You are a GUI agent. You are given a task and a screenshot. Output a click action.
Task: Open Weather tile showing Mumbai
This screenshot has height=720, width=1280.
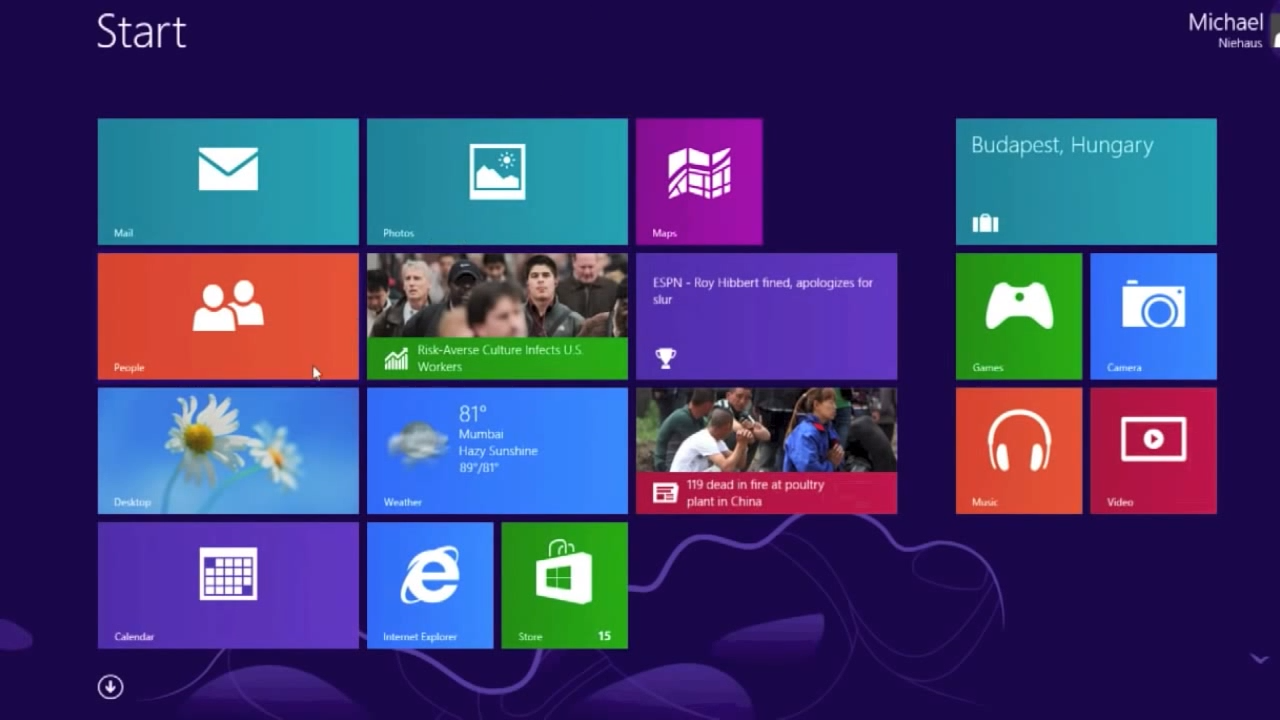(497, 451)
